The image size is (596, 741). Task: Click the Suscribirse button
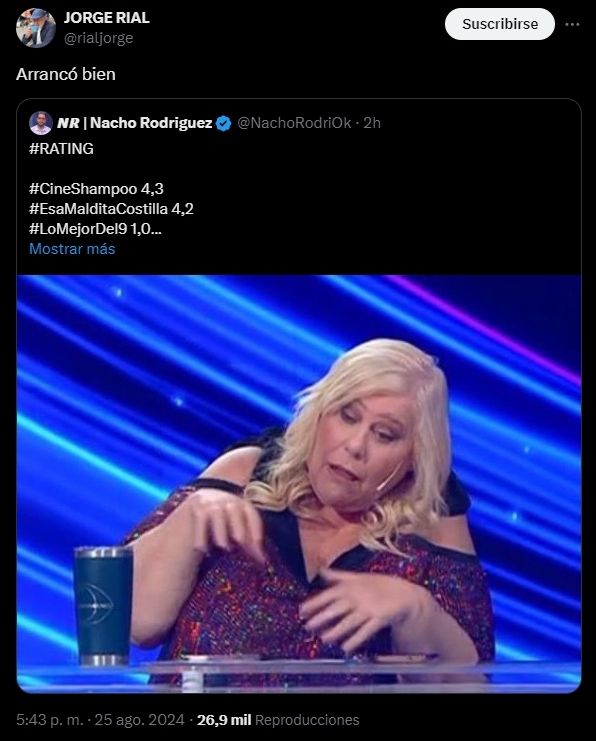coord(500,24)
